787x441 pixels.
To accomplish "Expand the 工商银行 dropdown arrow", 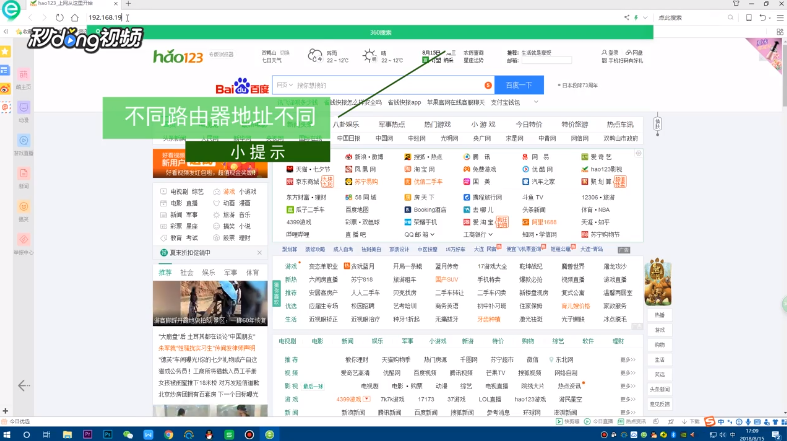I will point(490,234).
